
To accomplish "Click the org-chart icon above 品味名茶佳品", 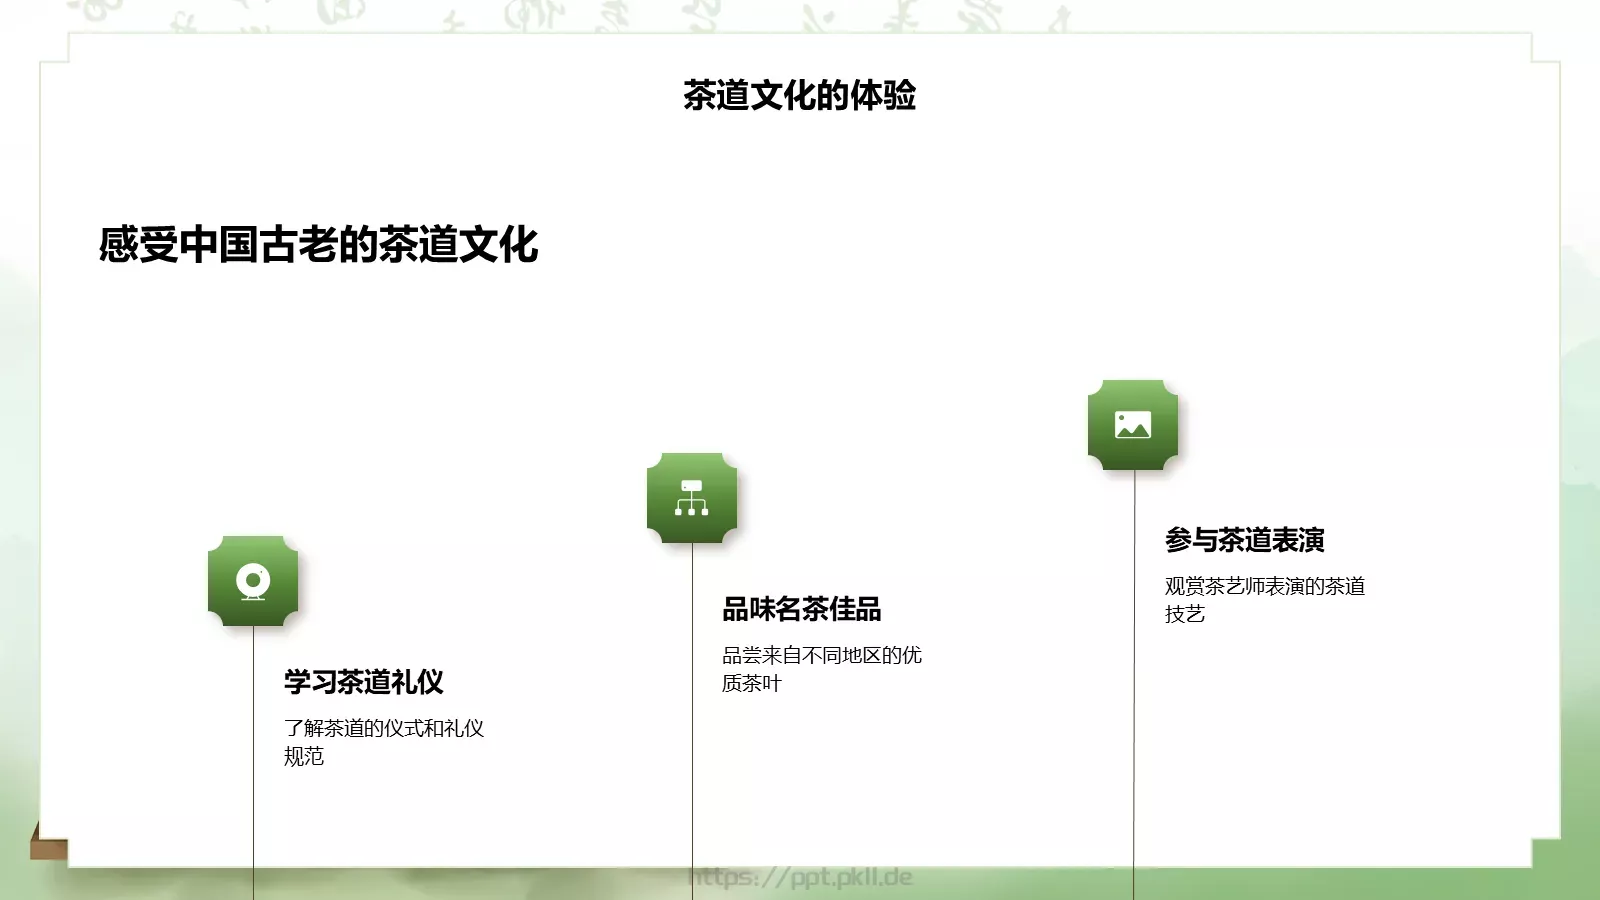I will click(x=692, y=498).
